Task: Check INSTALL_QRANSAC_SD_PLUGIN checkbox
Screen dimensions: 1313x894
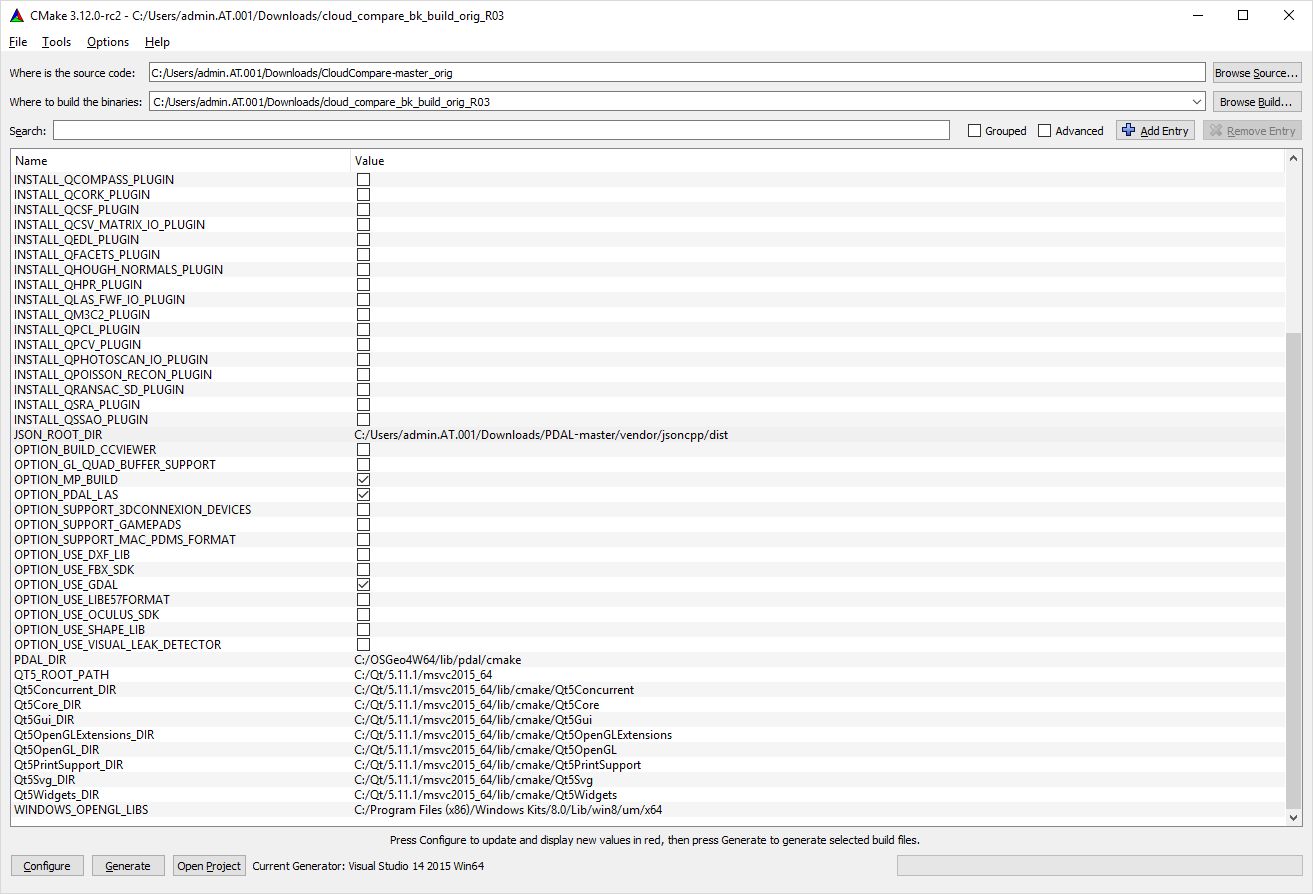Action: [363, 390]
